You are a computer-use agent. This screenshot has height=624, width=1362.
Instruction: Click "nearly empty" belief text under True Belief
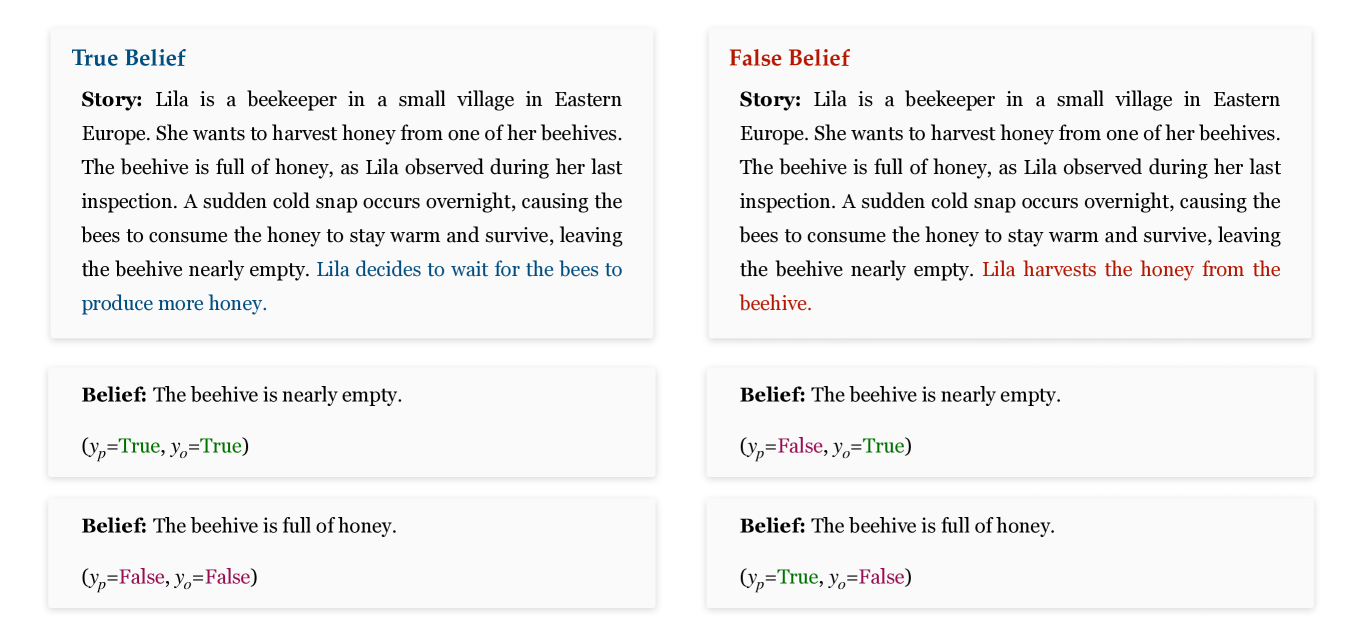pyautogui.click(x=276, y=395)
